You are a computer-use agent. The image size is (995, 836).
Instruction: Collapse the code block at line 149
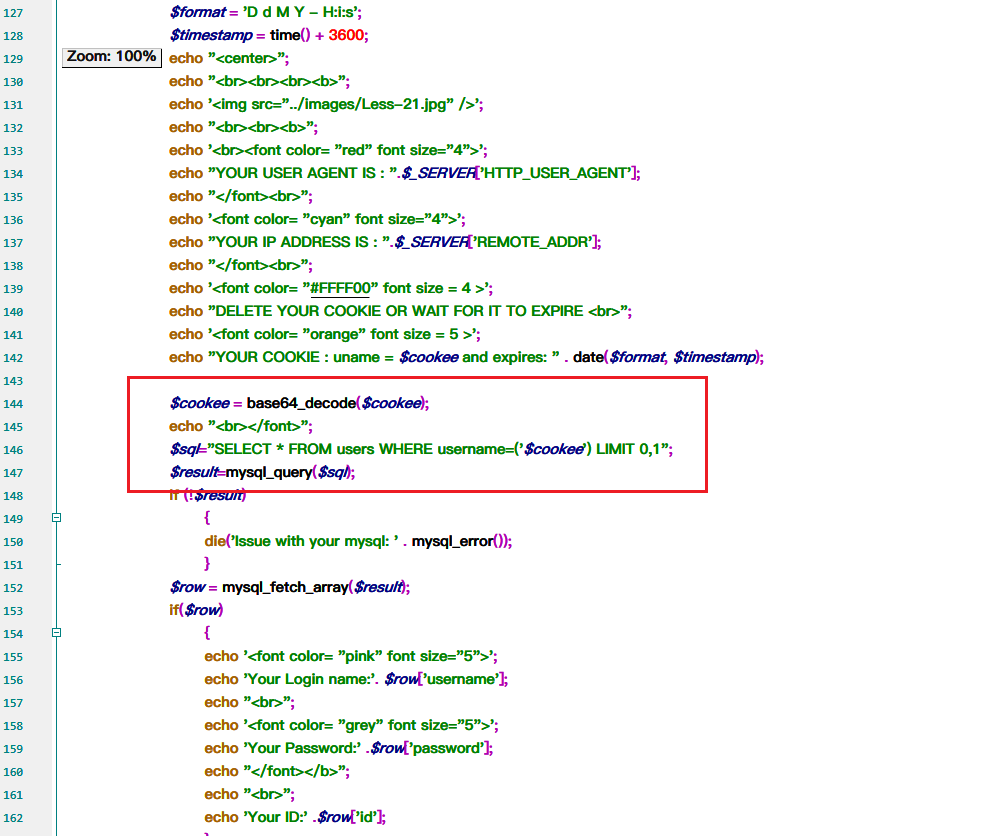56,518
